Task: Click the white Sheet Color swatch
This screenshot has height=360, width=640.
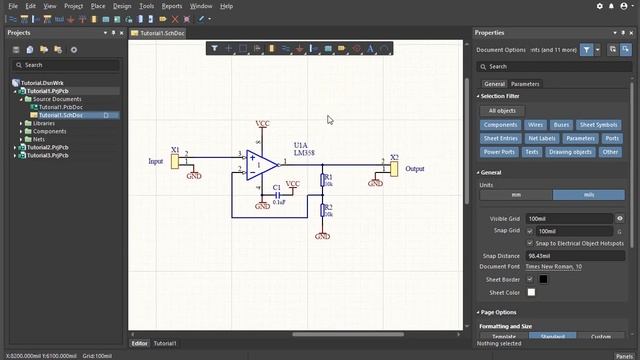Action: (x=531, y=292)
